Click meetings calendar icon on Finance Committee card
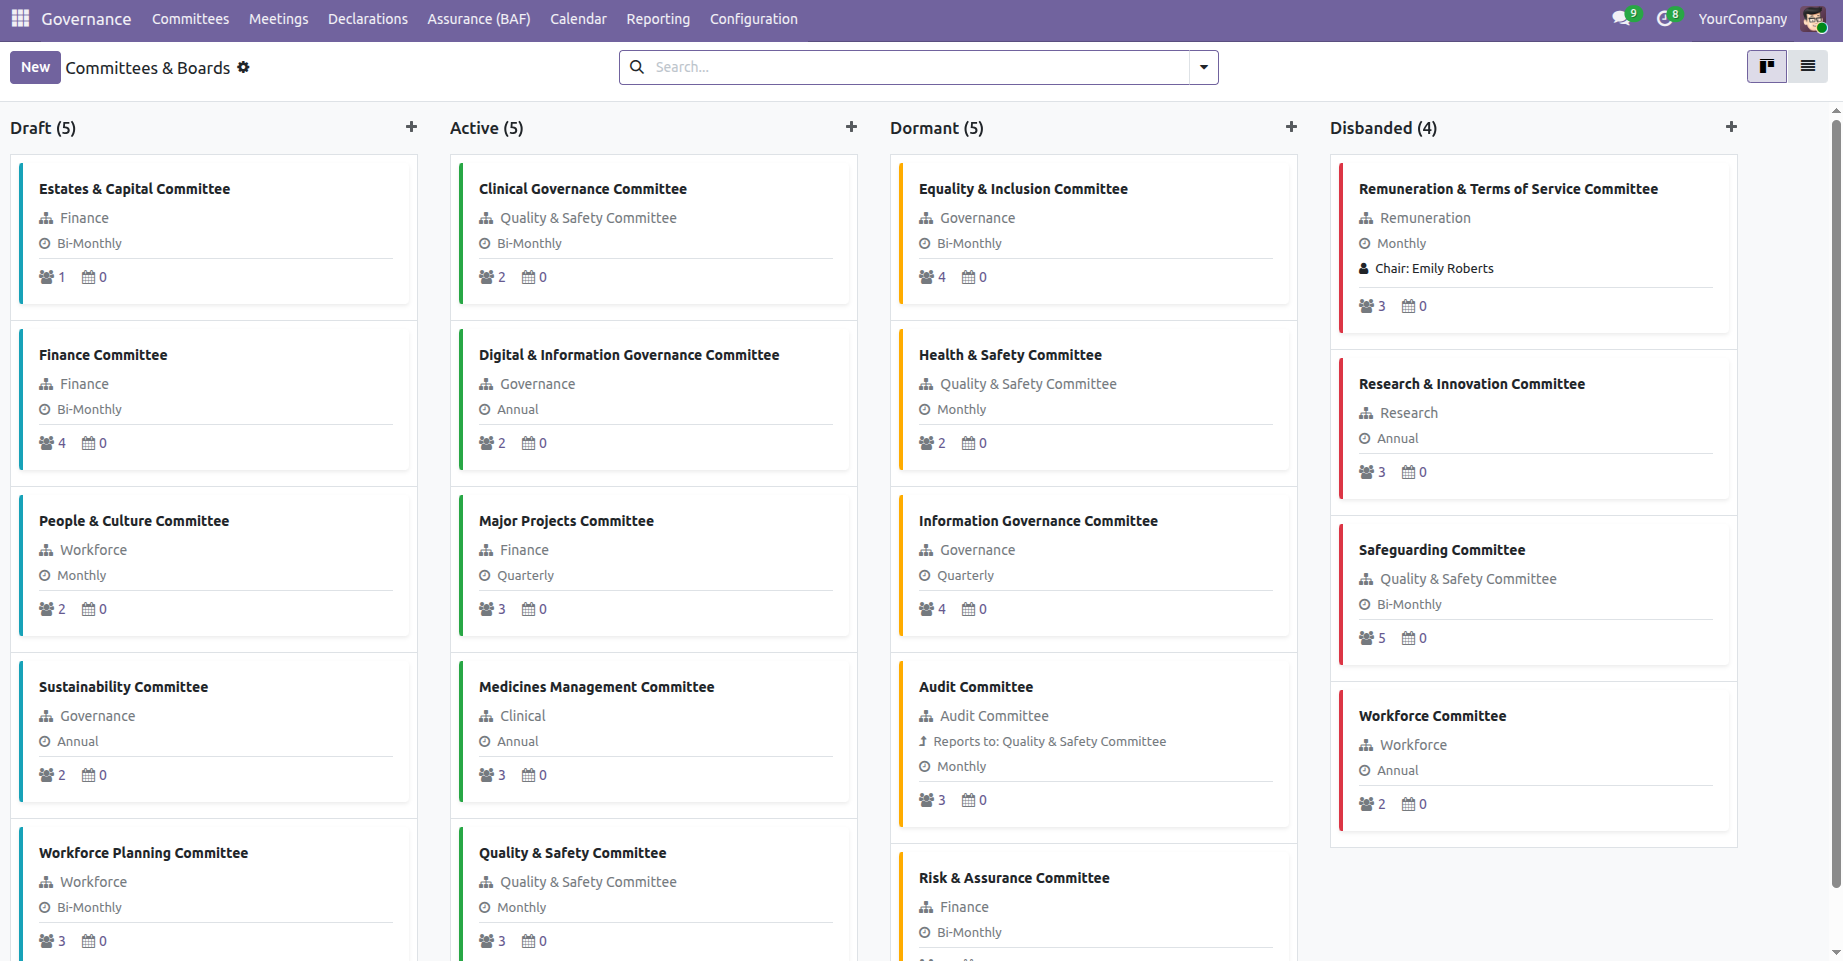The width and height of the screenshot is (1843, 961). point(88,443)
